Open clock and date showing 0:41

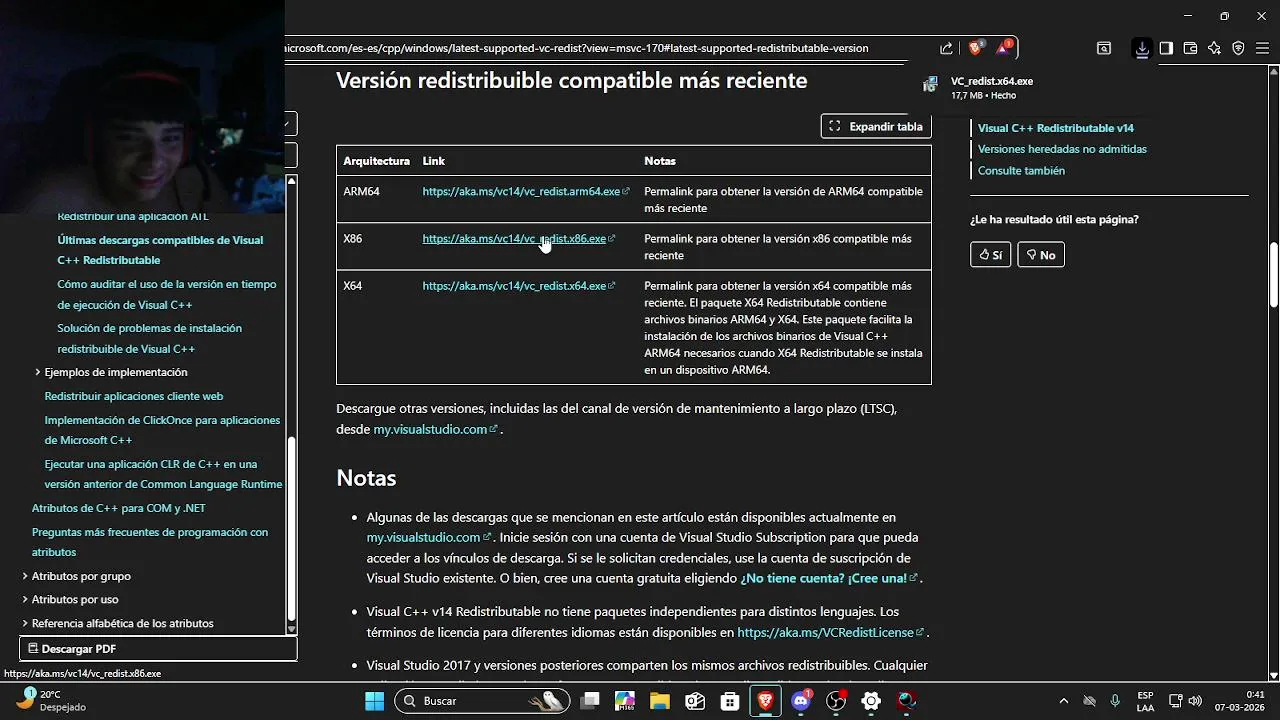[1239, 701]
